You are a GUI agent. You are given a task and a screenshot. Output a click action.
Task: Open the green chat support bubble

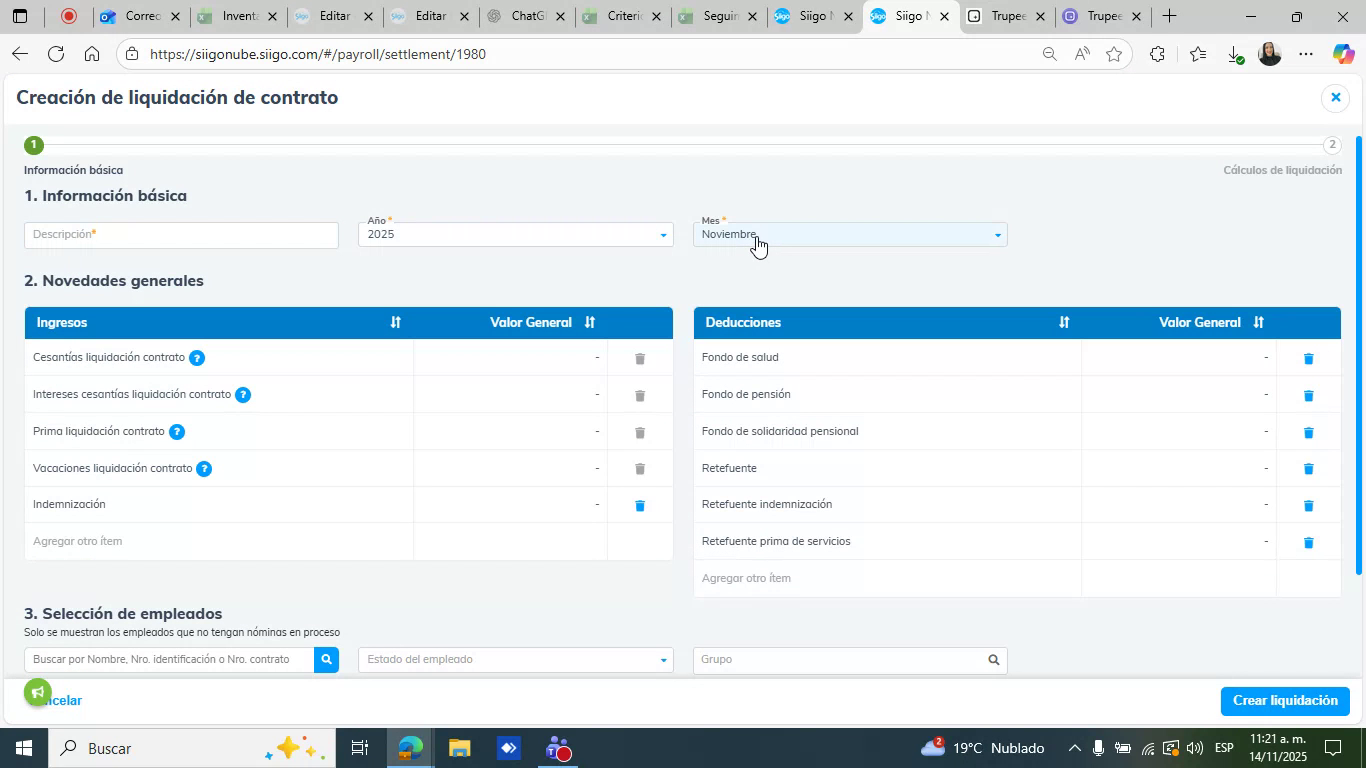pos(37,692)
